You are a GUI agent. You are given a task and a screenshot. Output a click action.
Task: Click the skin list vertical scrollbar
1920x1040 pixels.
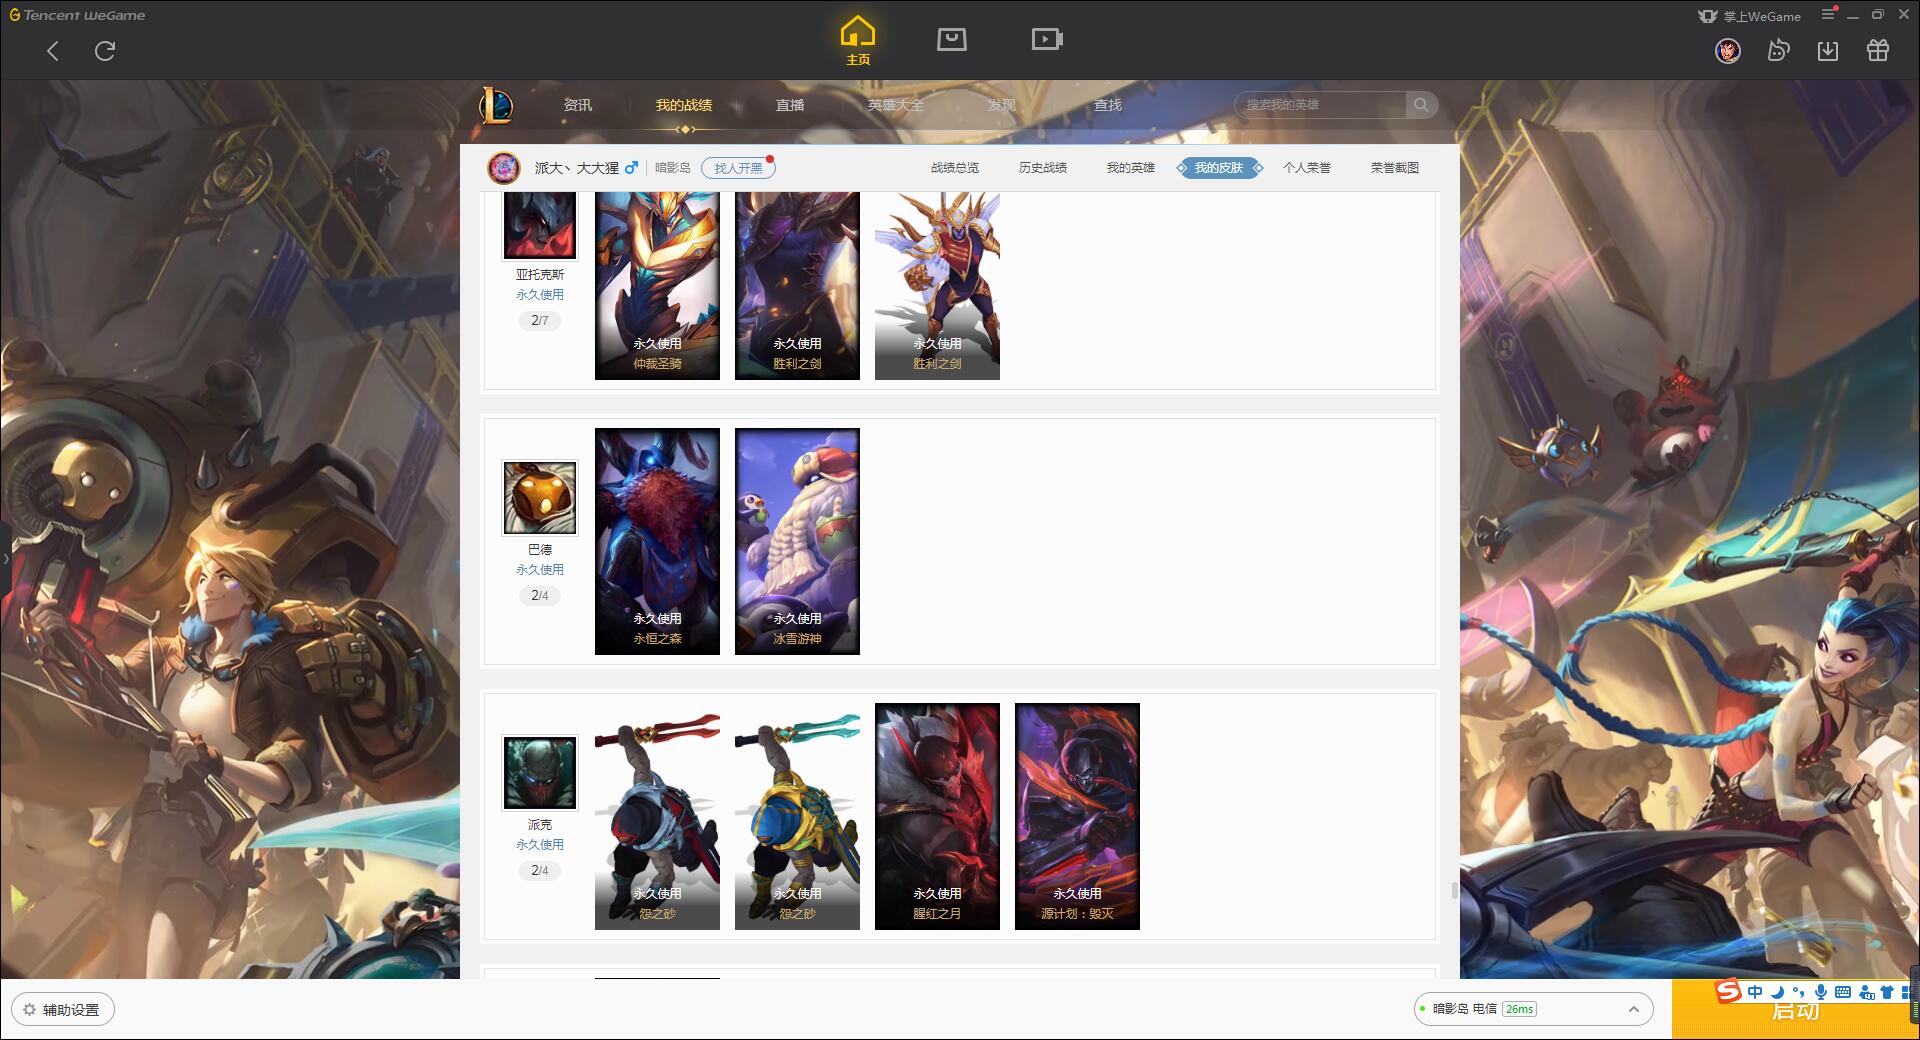click(1453, 890)
